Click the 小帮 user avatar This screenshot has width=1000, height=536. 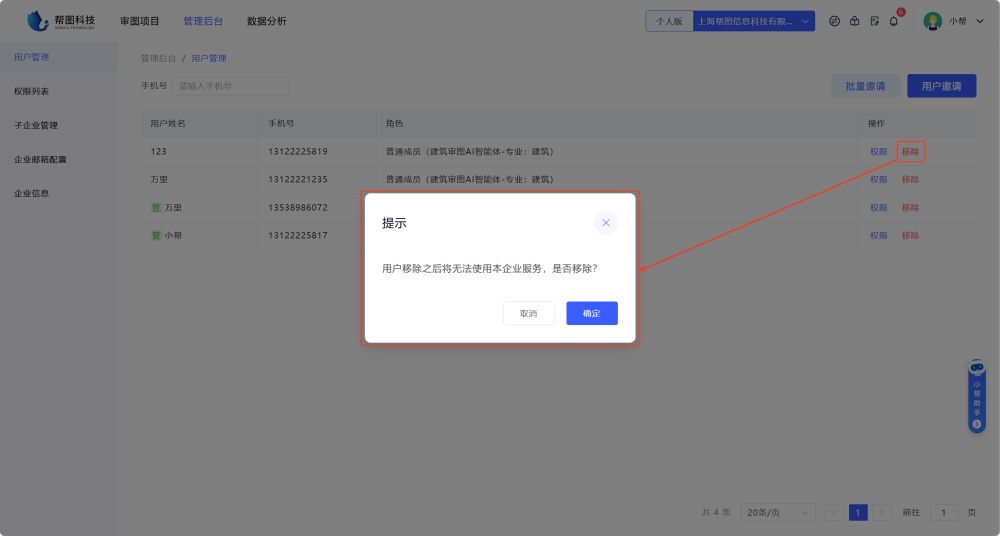[933, 21]
